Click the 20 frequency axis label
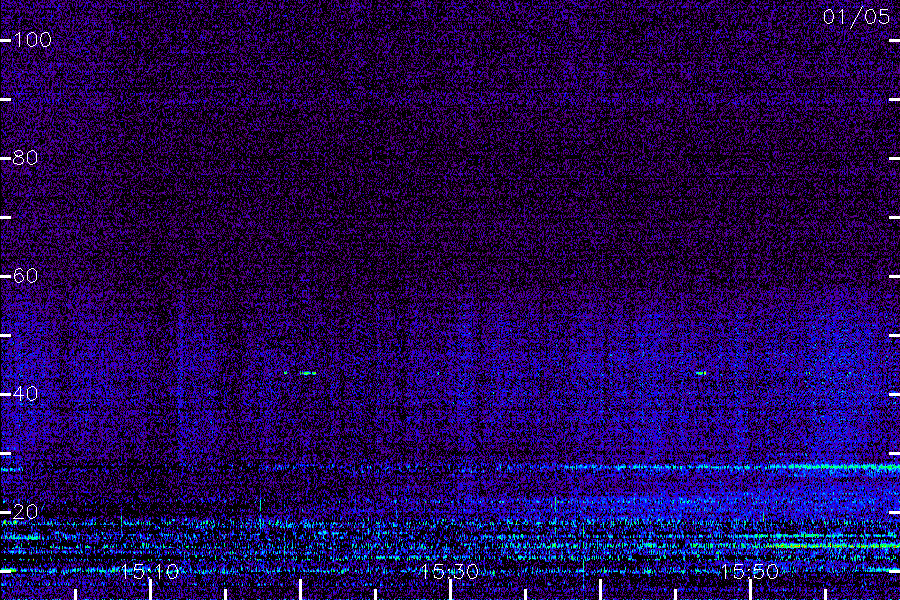900x600 pixels. coord(25,512)
